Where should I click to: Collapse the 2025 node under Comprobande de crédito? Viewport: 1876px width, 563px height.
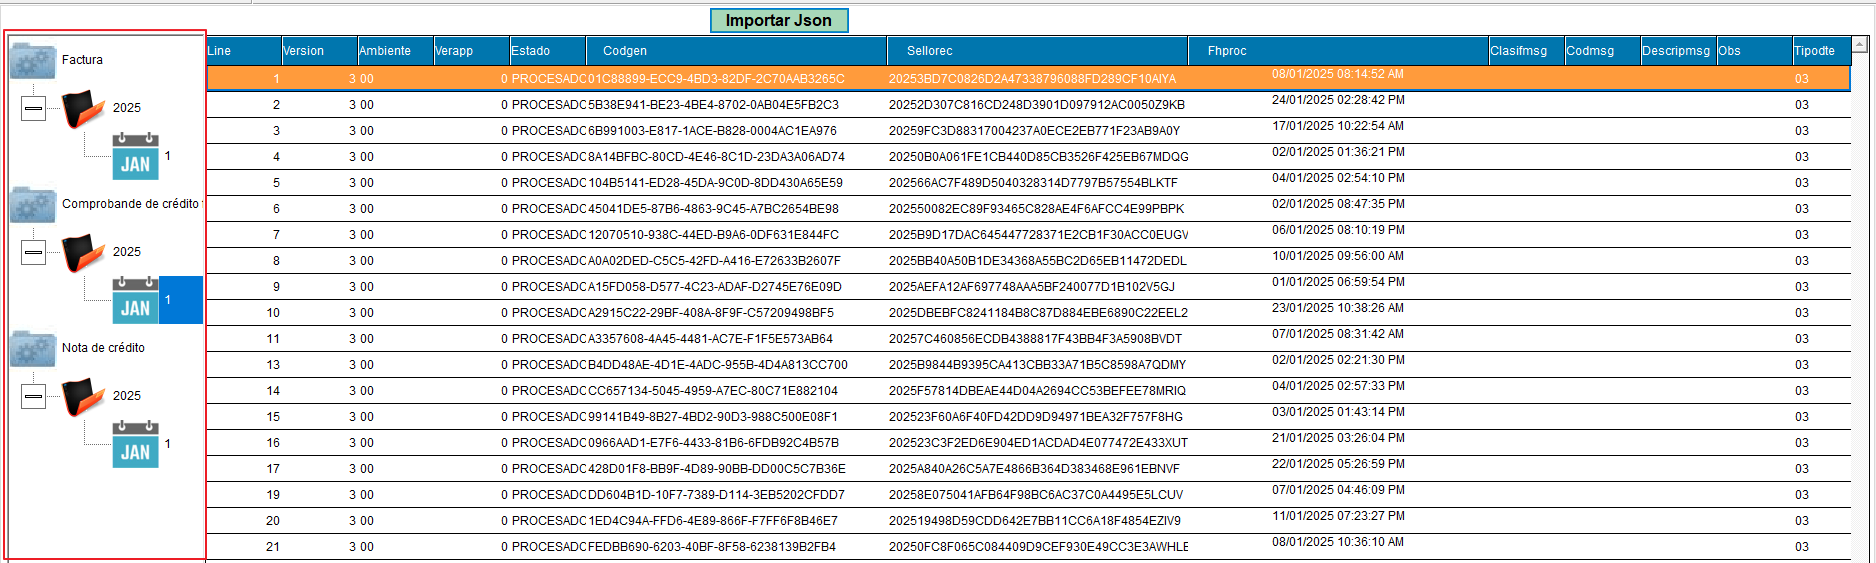click(33, 252)
